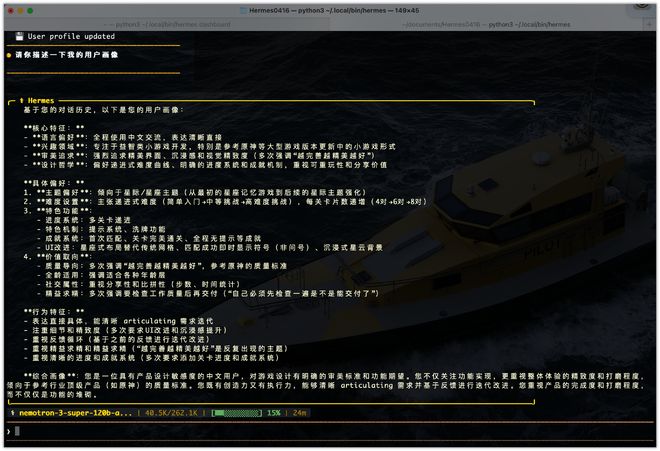Click the yellow bullet before the user prompt
This screenshot has height=451, width=660.
click(9, 55)
